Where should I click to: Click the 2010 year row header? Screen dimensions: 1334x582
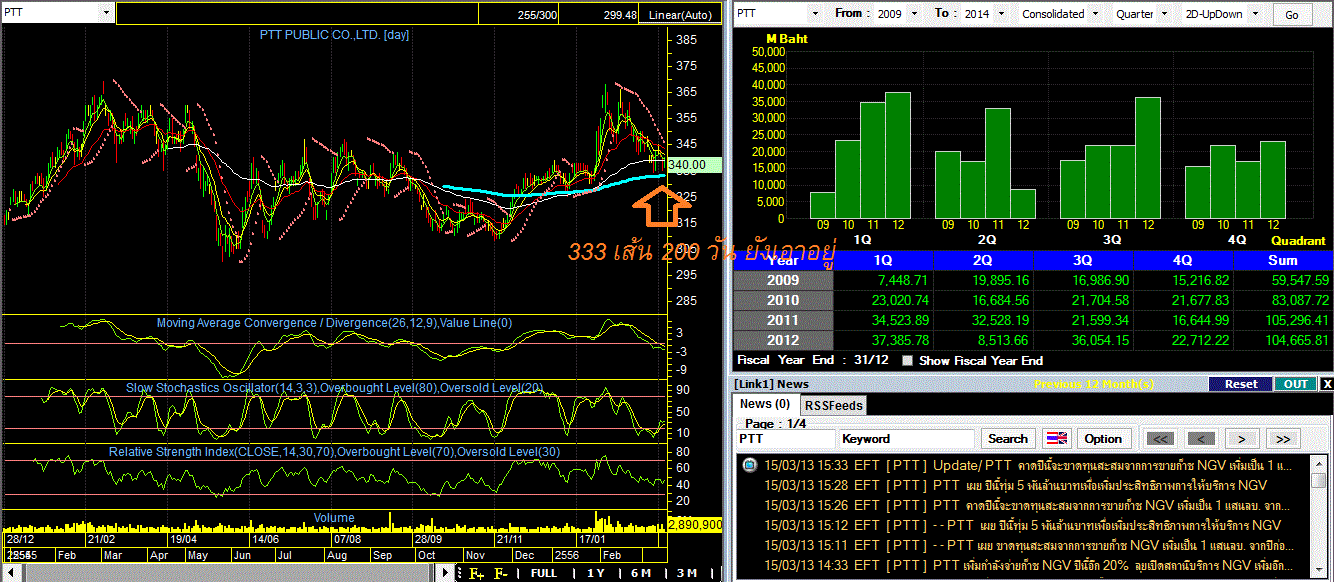783,300
